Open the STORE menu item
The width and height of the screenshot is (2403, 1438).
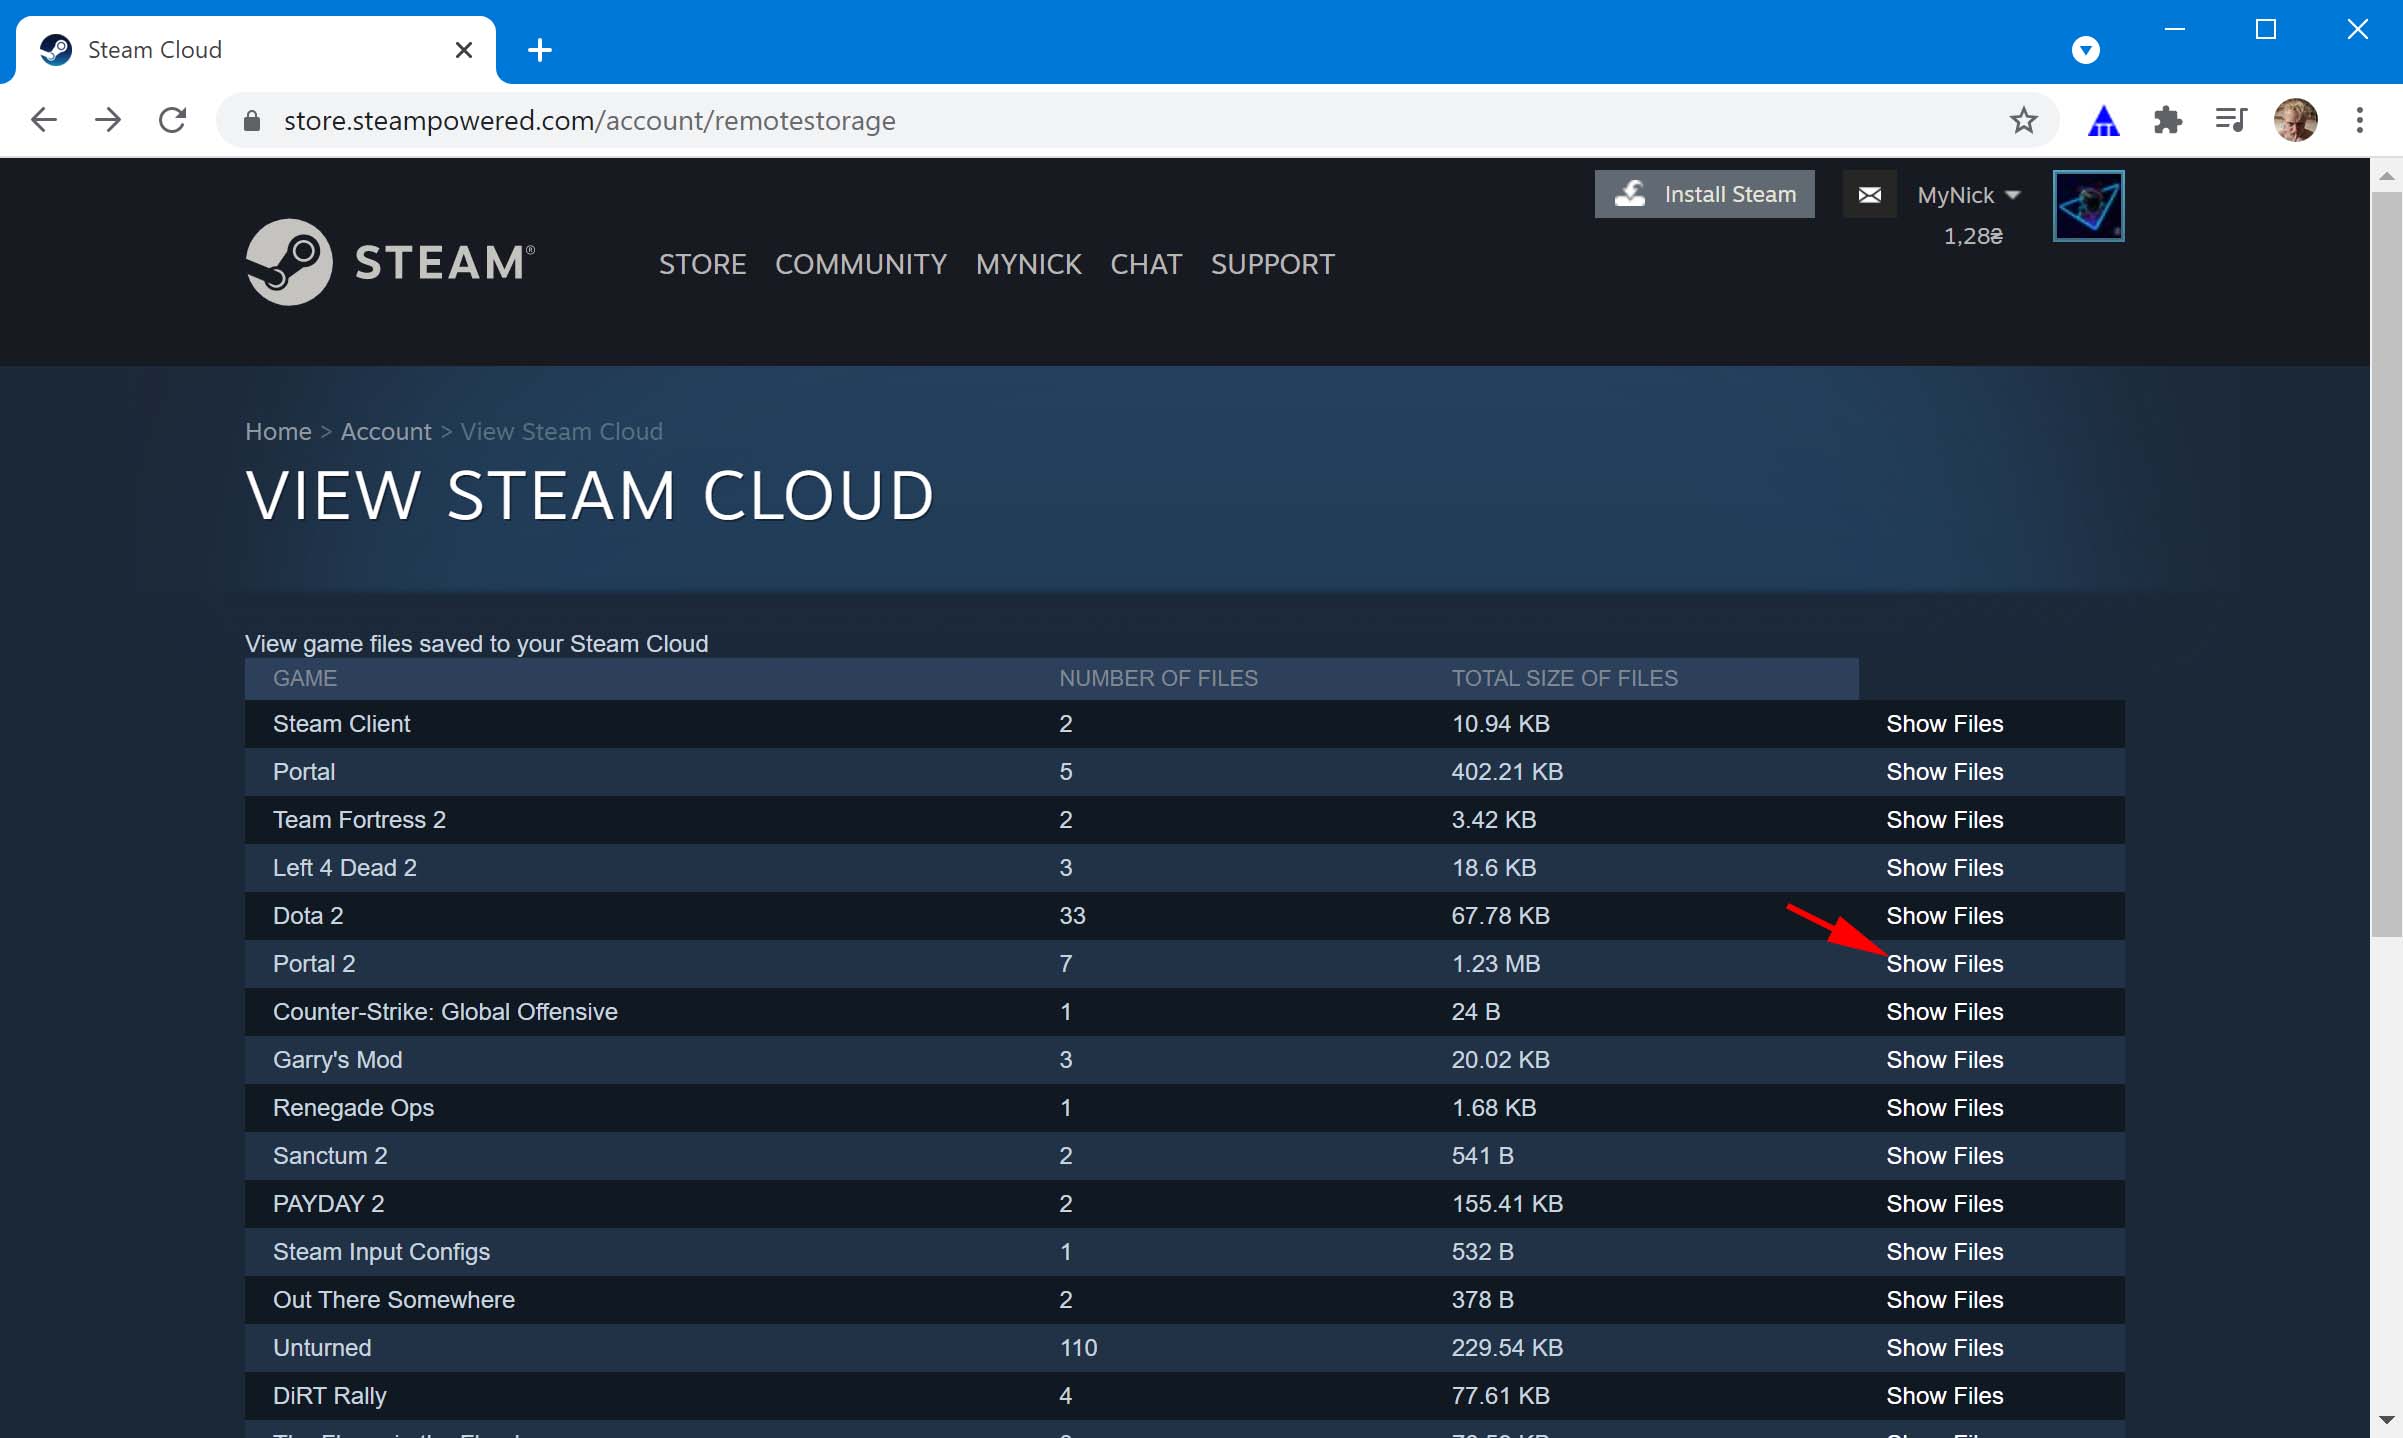(700, 262)
